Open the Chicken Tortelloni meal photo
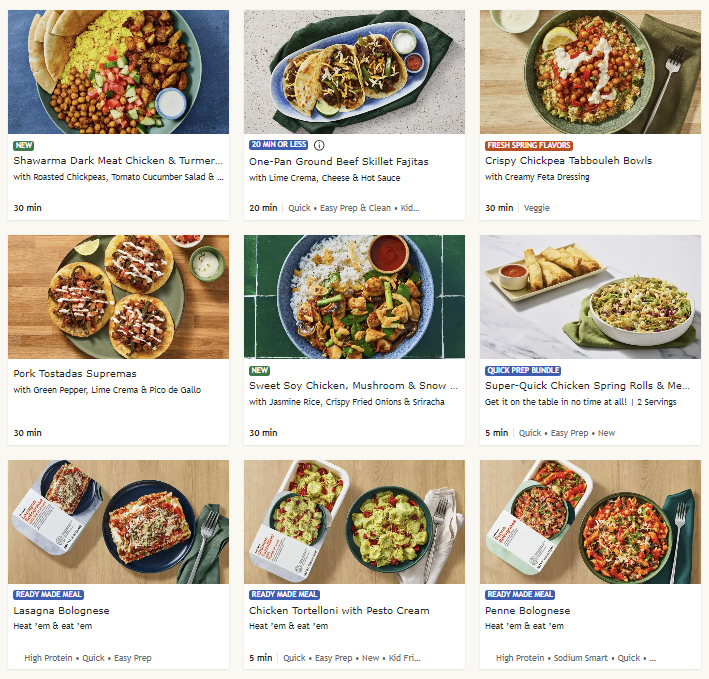This screenshot has width=709, height=679. (354, 522)
